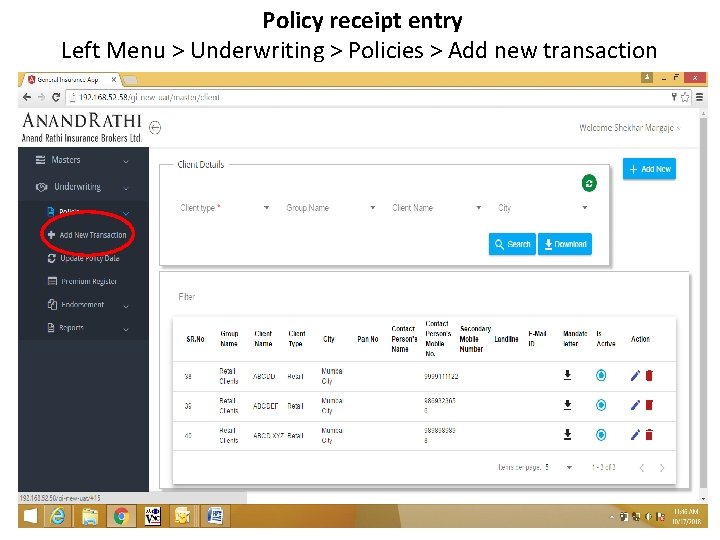Viewport: 720px width, 540px height.
Task: Open the Client type dropdown
Action: pos(225,208)
